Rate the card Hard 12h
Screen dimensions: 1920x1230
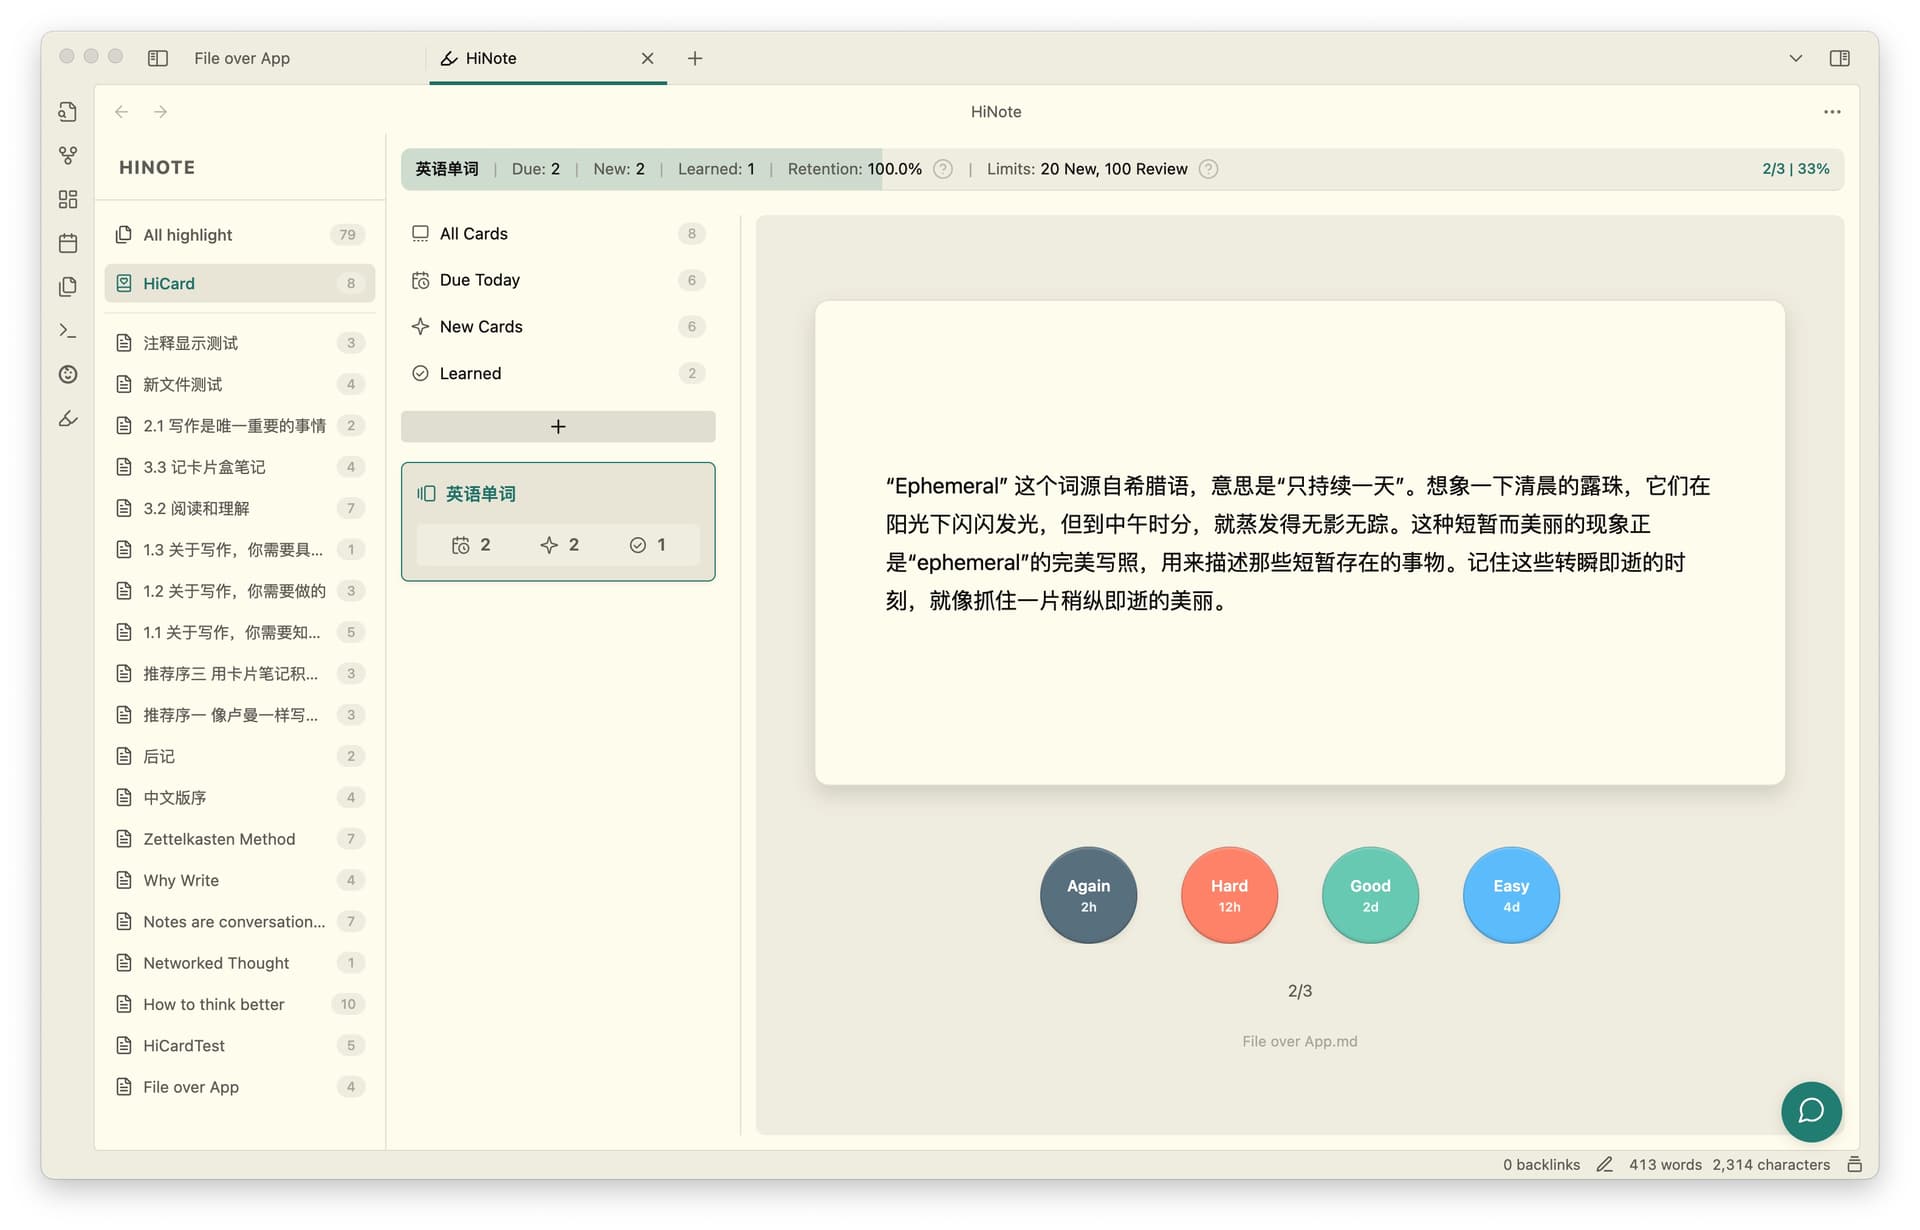(x=1229, y=895)
